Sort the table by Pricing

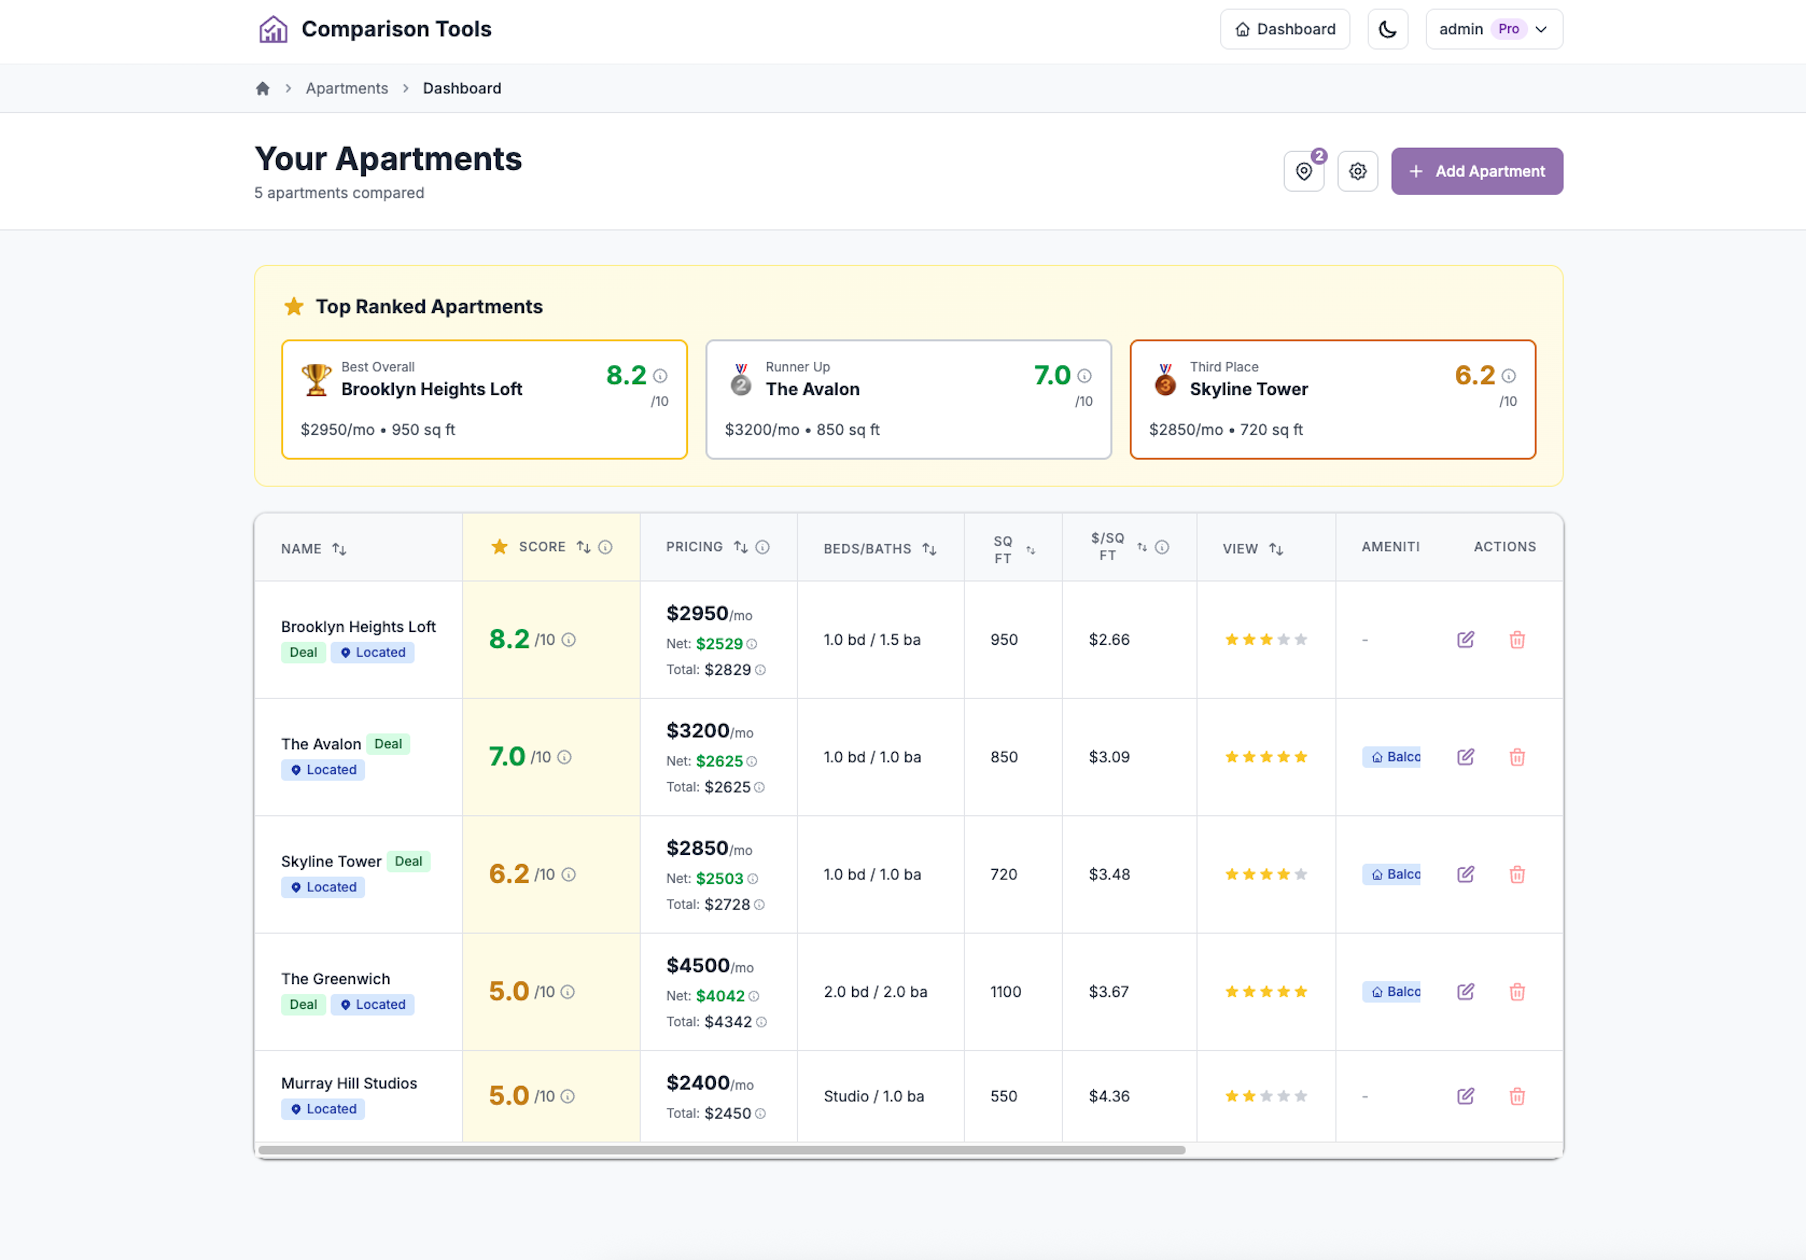pos(740,547)
